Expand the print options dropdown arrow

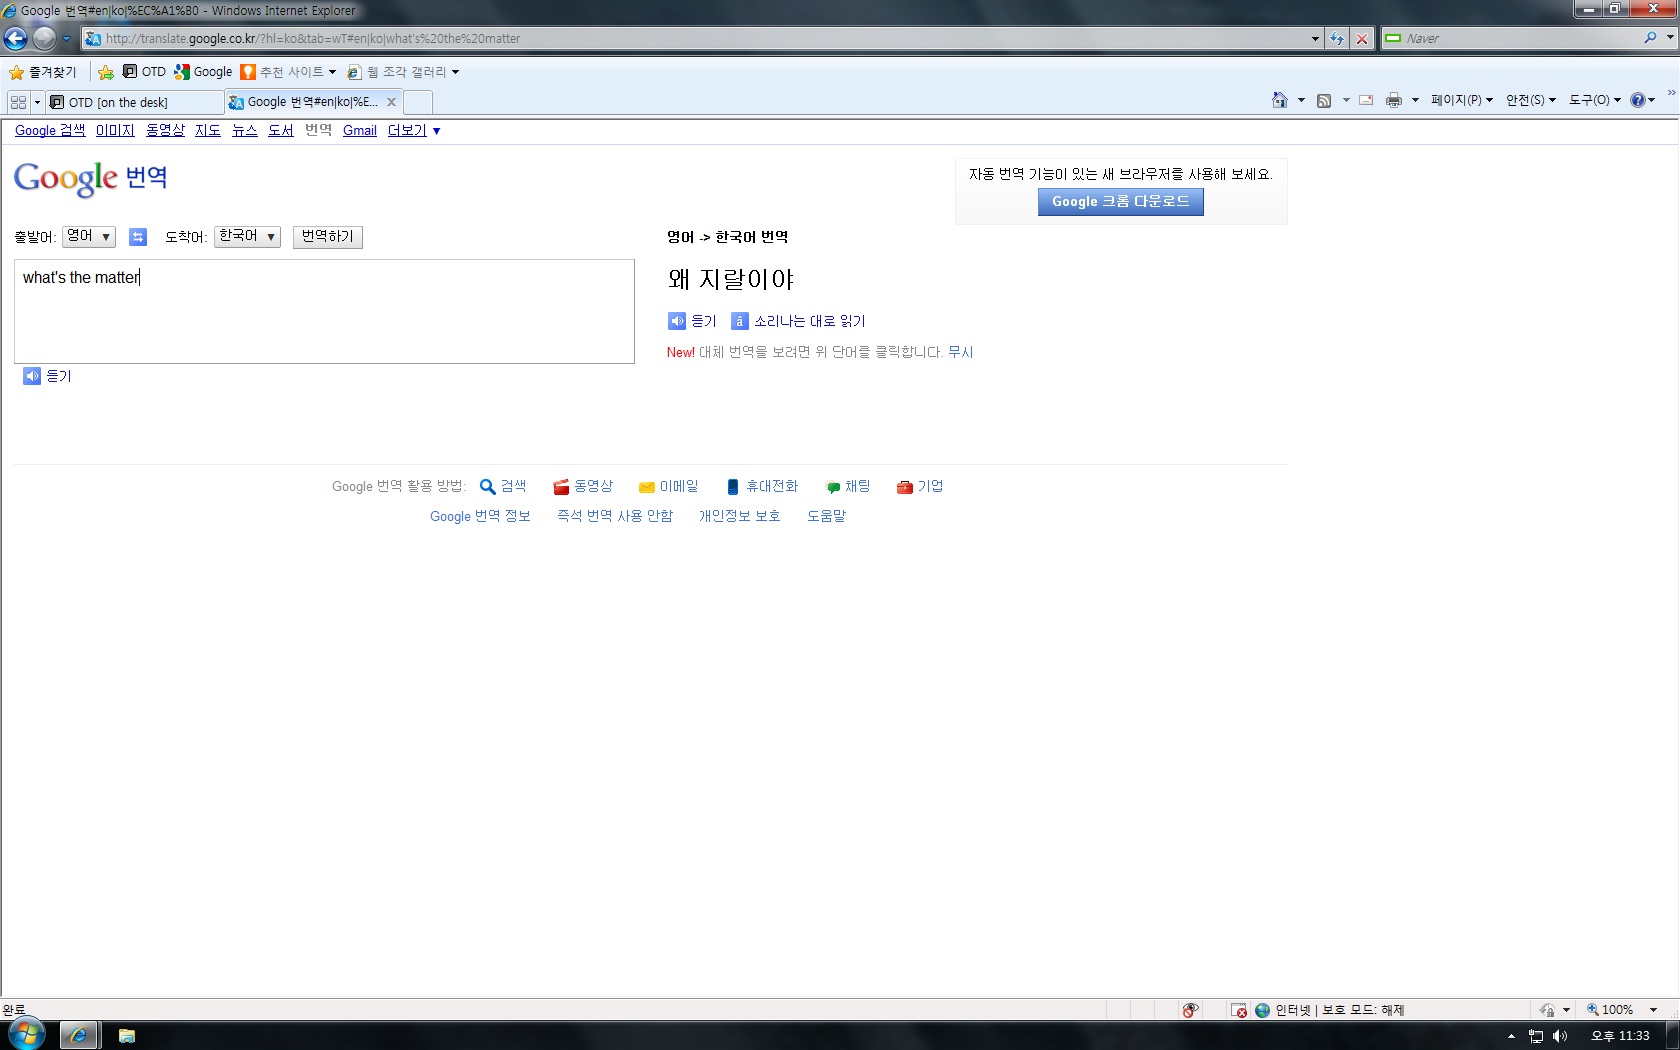tap(1415, 100)
